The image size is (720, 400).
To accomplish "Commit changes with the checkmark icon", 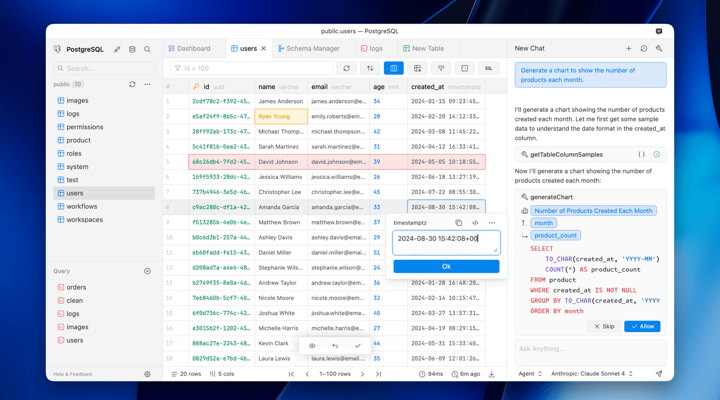I will 358,346.
